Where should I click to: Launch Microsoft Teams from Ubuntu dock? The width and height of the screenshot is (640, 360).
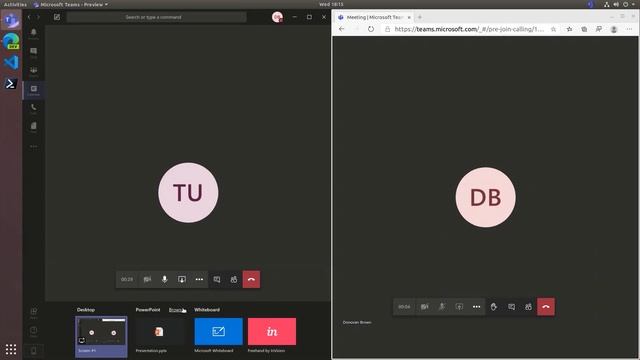(x=11, y=20)
